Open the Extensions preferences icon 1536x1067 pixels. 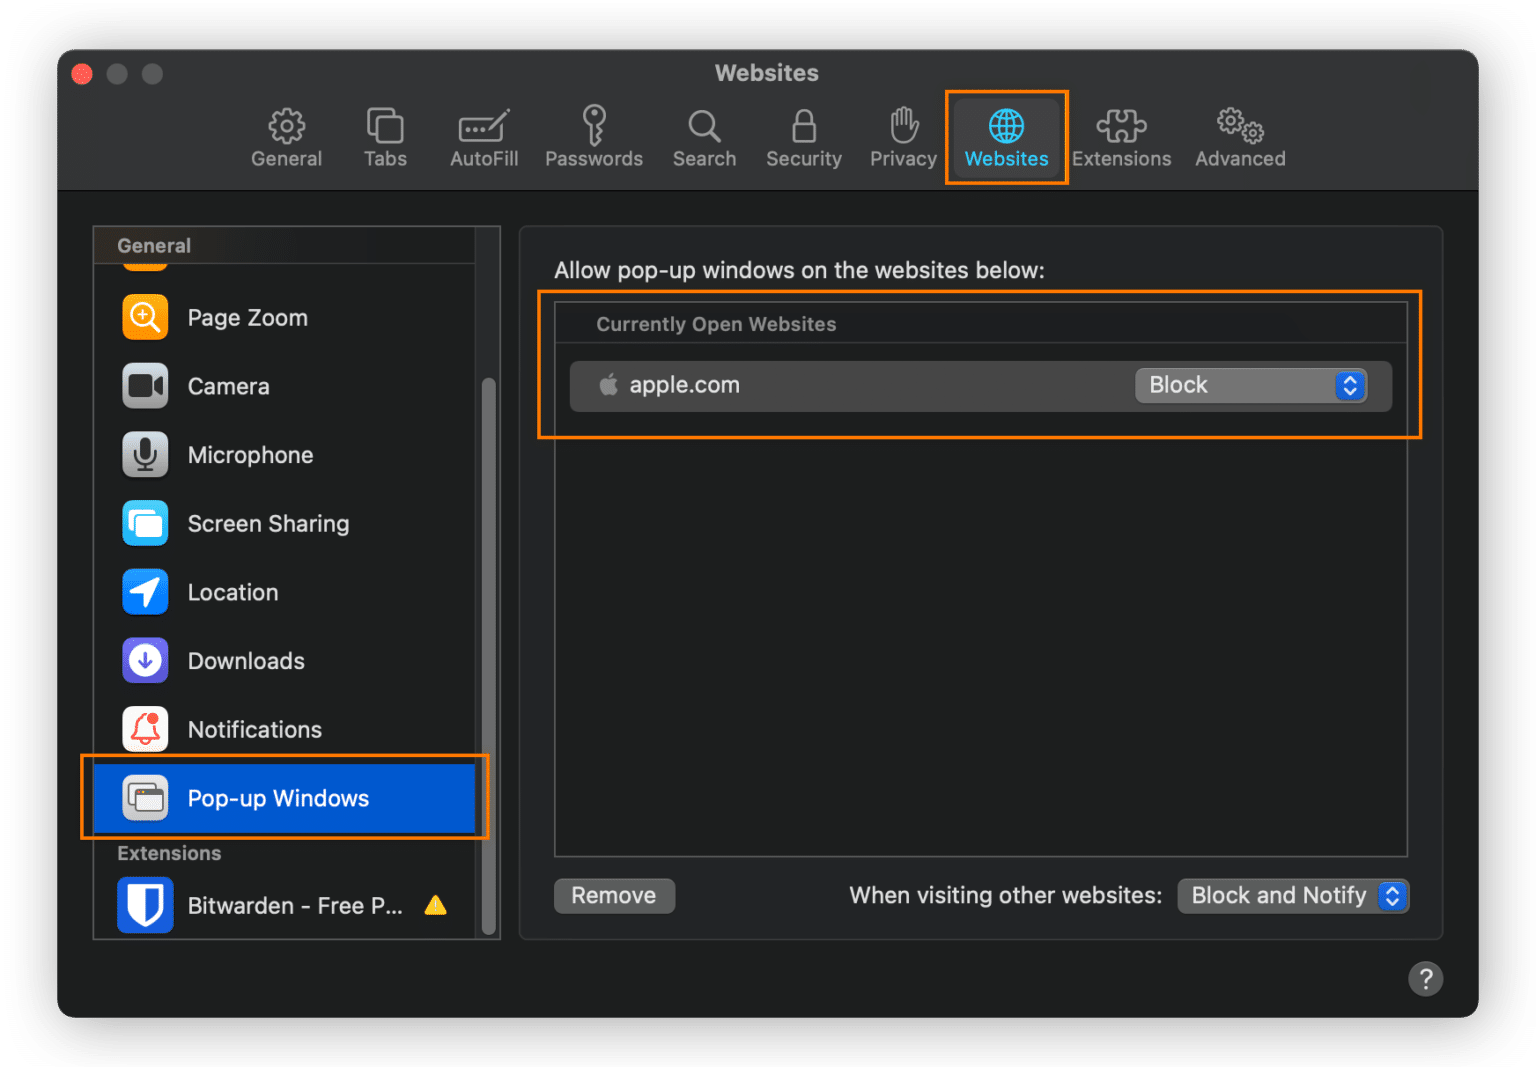click(1121, 137)
